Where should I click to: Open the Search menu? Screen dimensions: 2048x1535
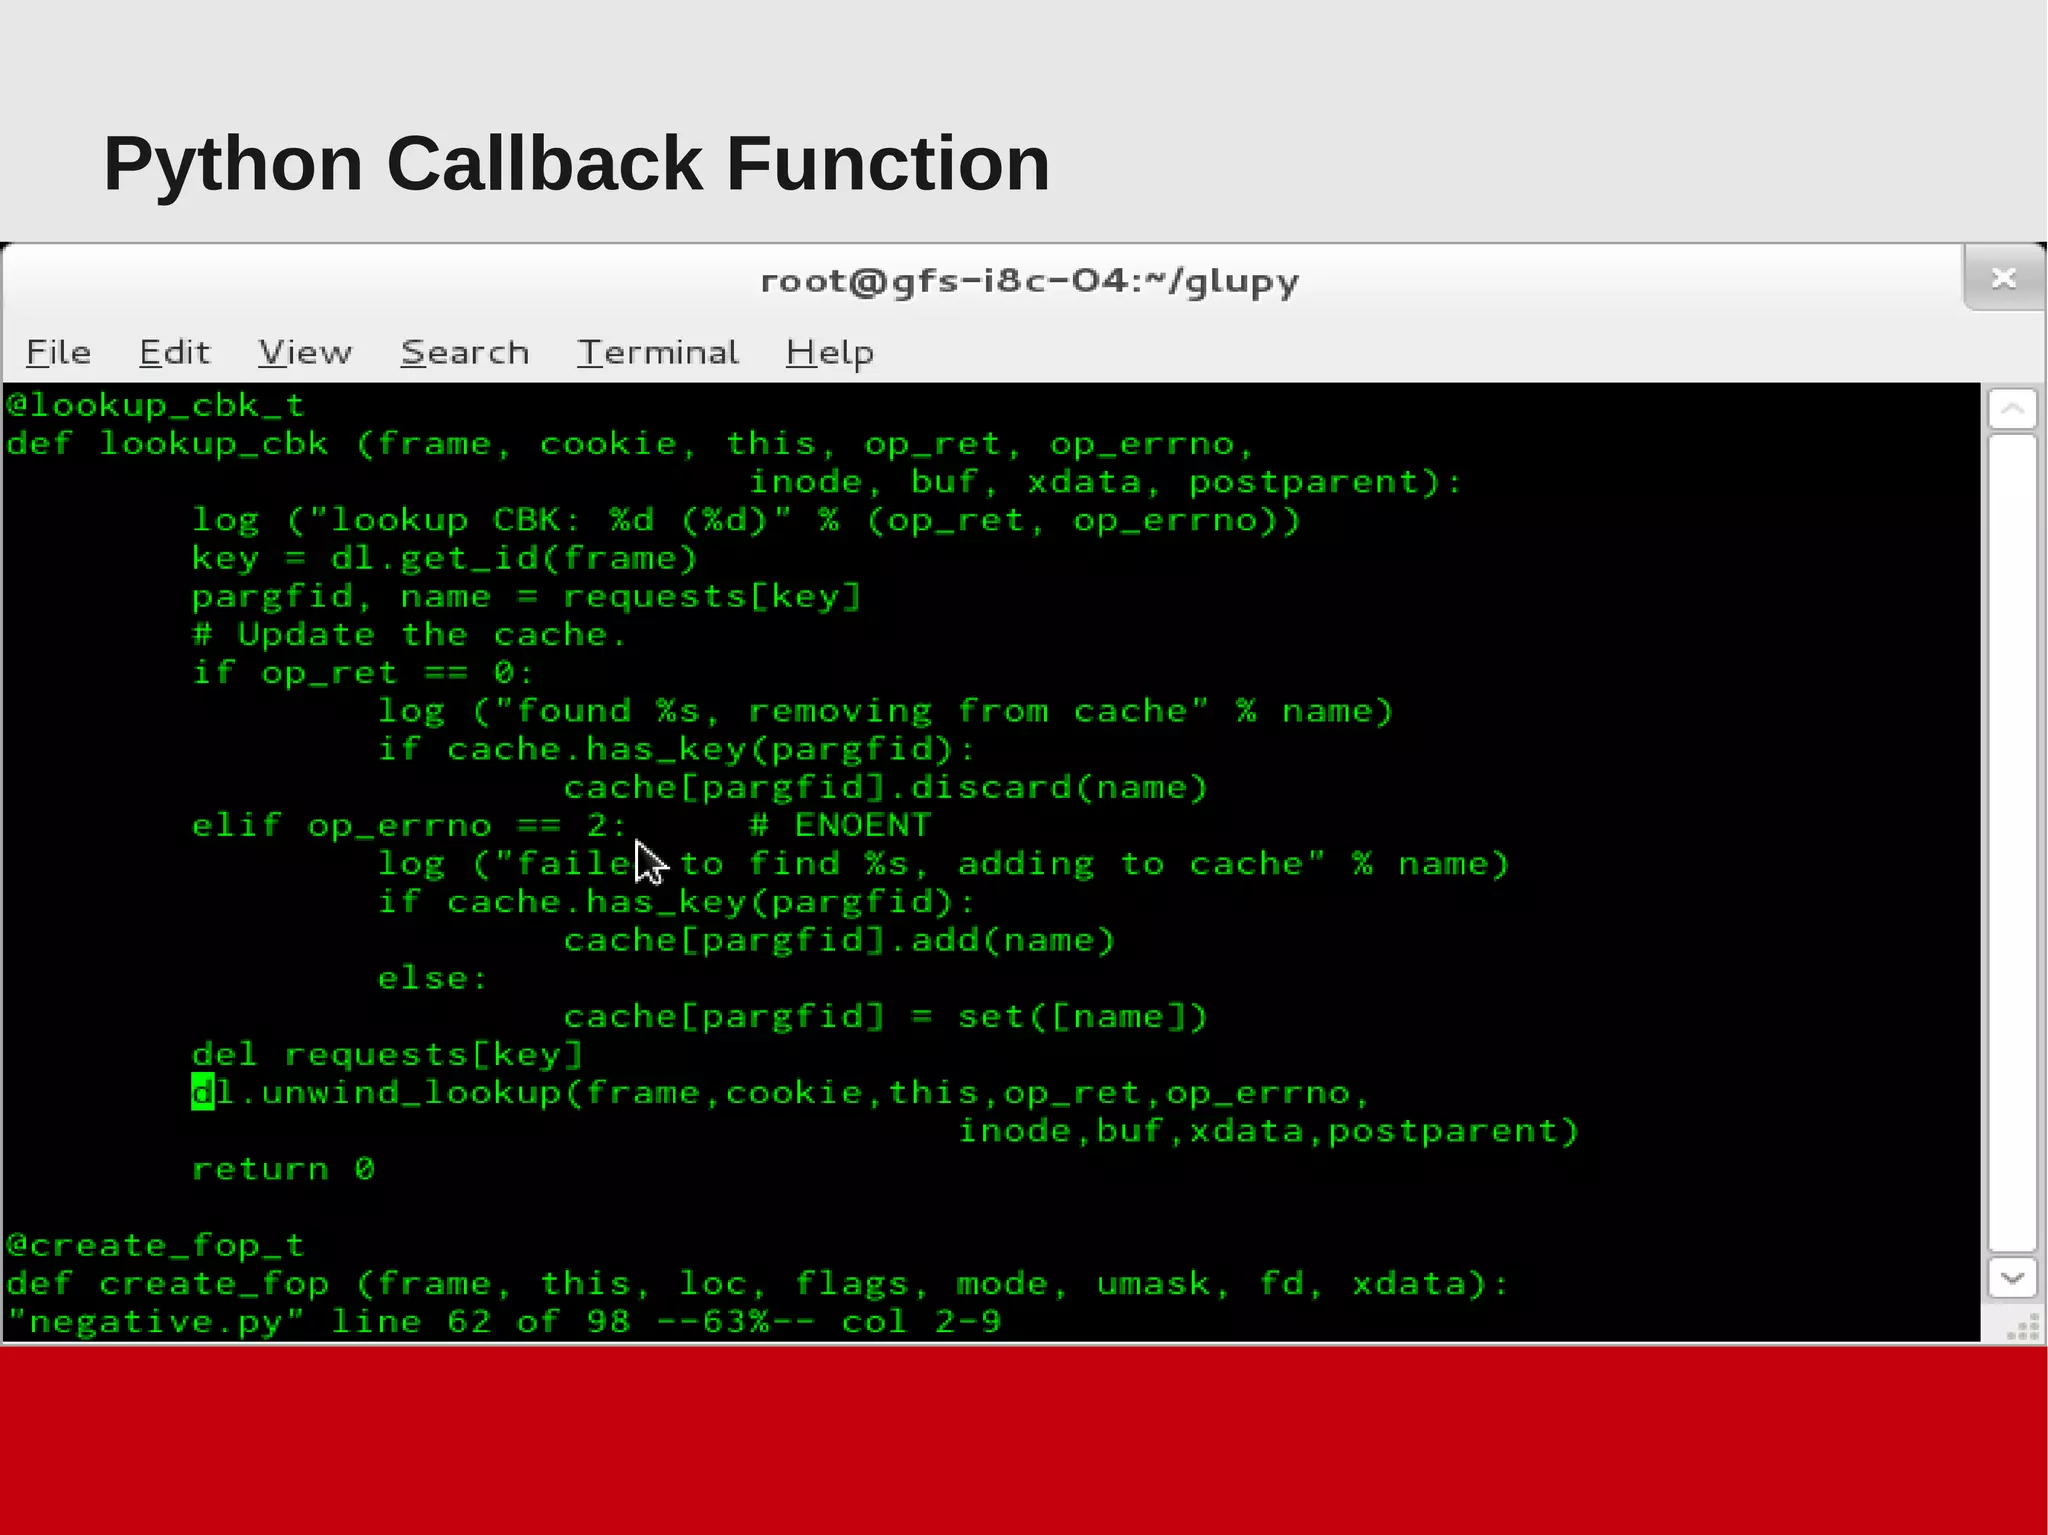click(x=465, y=352)
